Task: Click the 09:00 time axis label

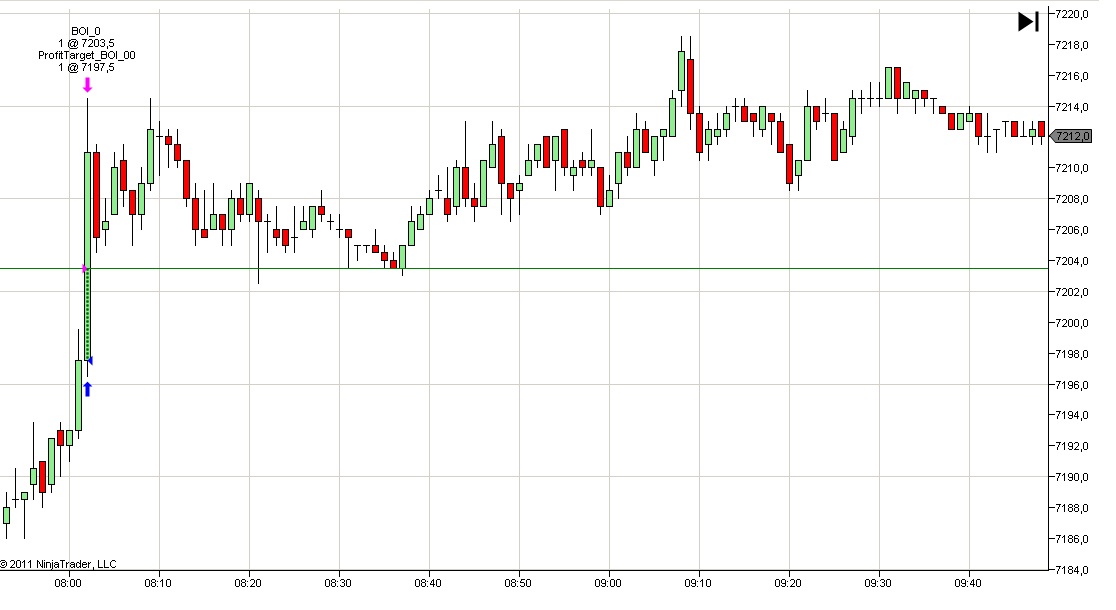Action: (608, 583)
